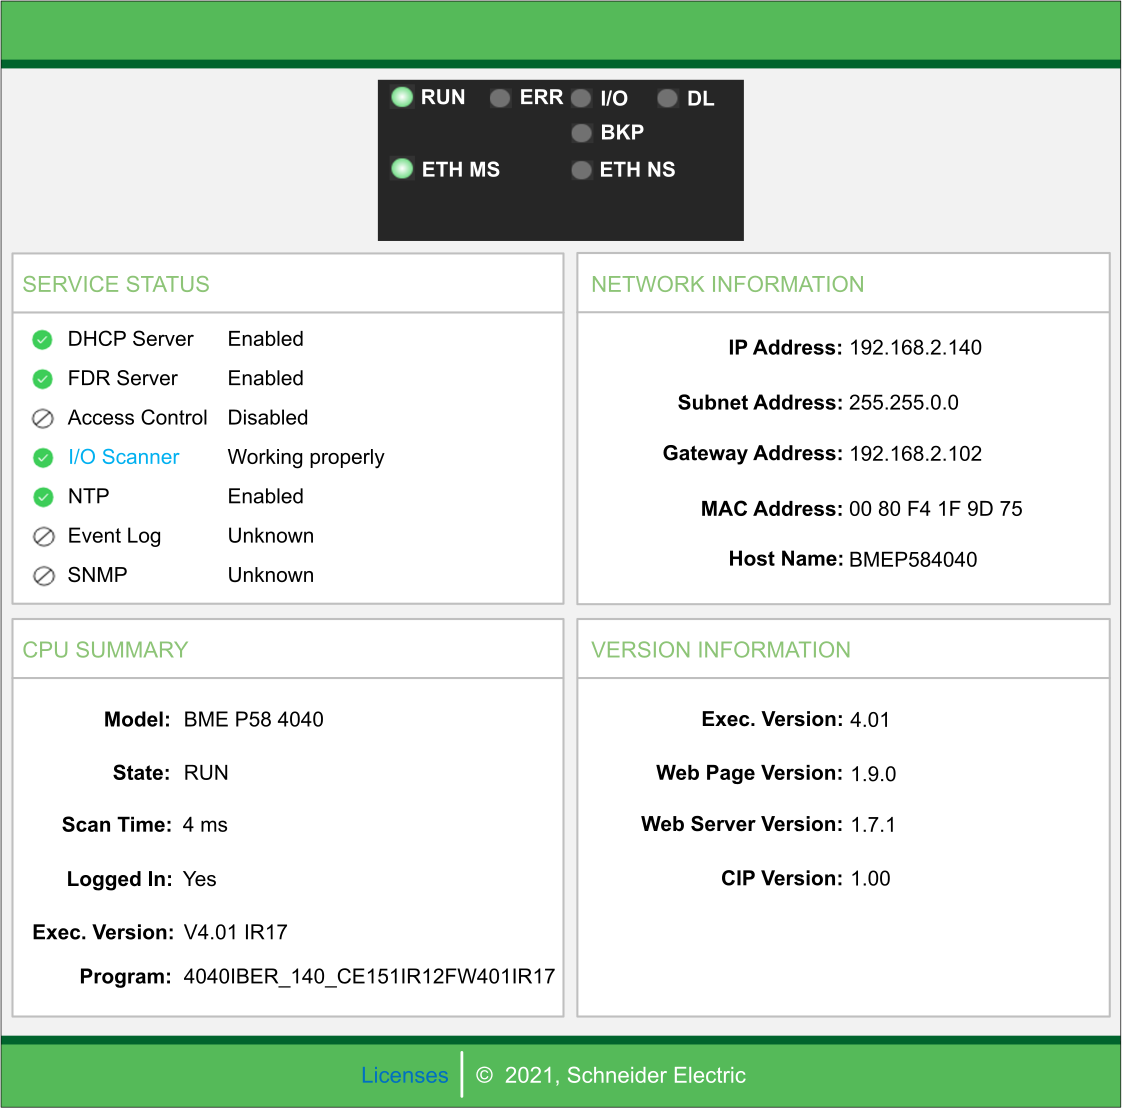Image resolution: width=1126 pixels, height=1111 pixels.
Task: Click the CPU SUMMARY panel header
Action: (105, 650)
